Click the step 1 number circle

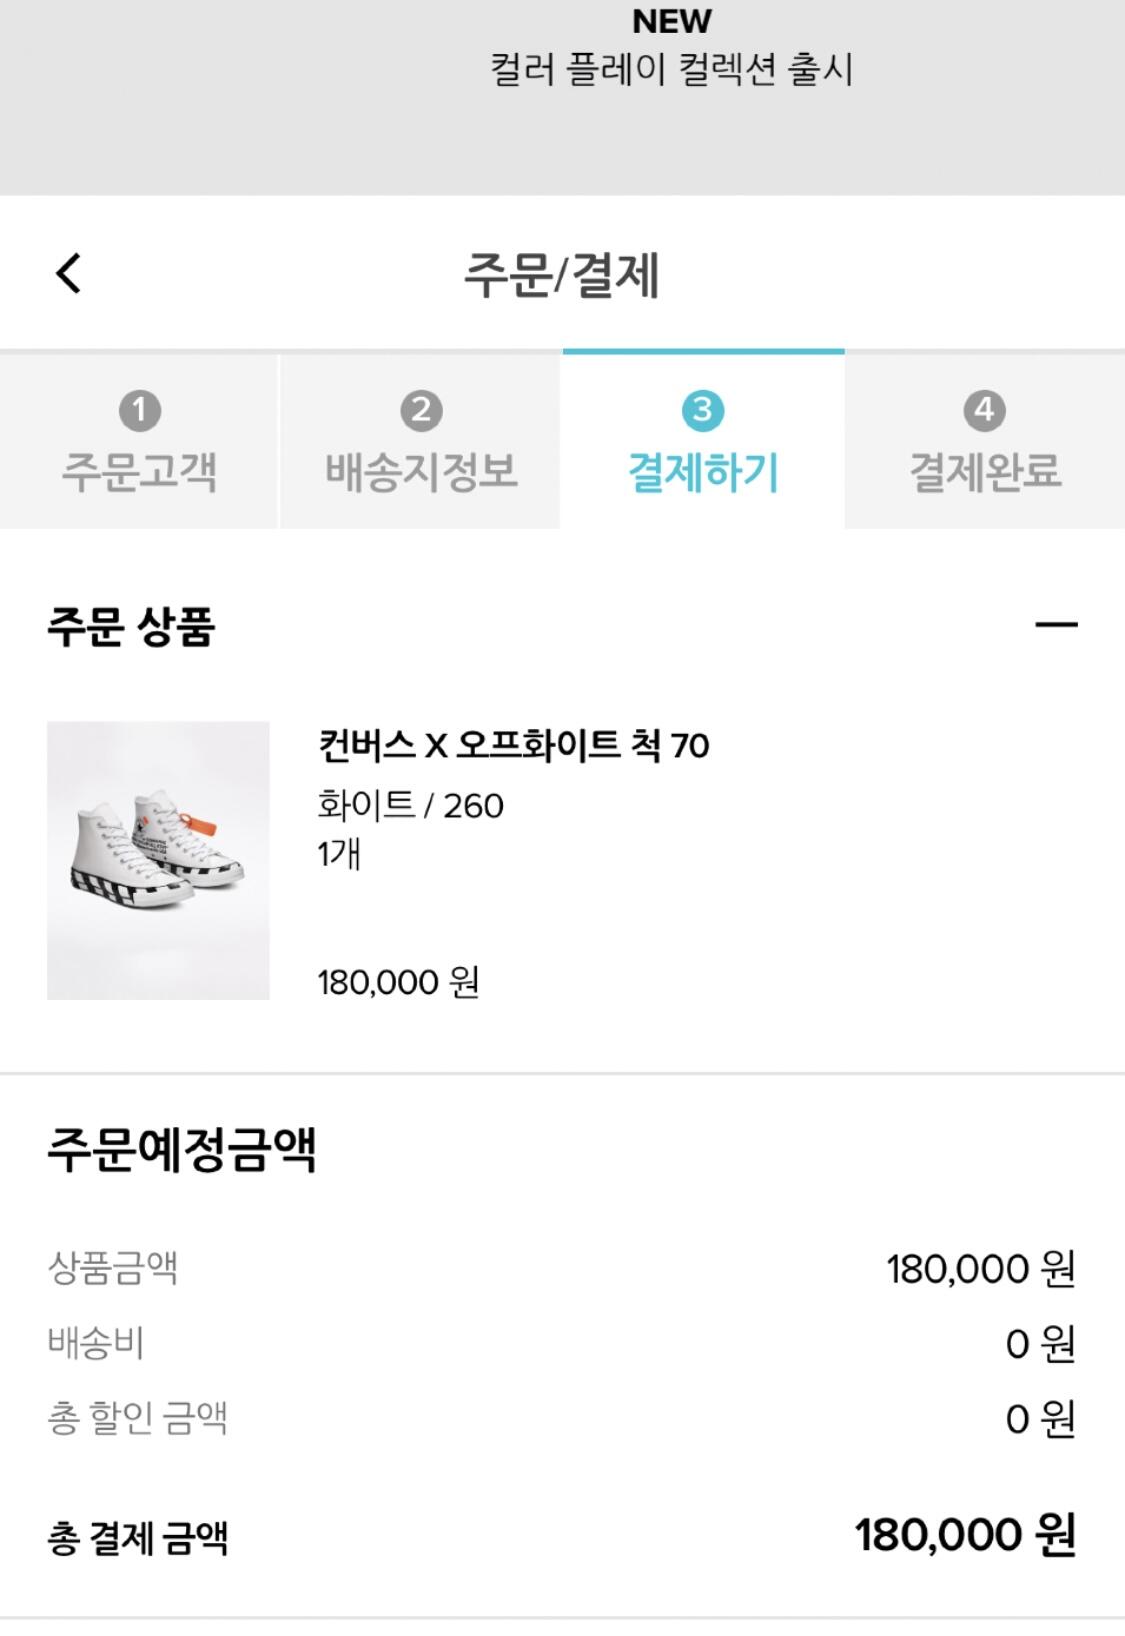click(x=139, y=410)
